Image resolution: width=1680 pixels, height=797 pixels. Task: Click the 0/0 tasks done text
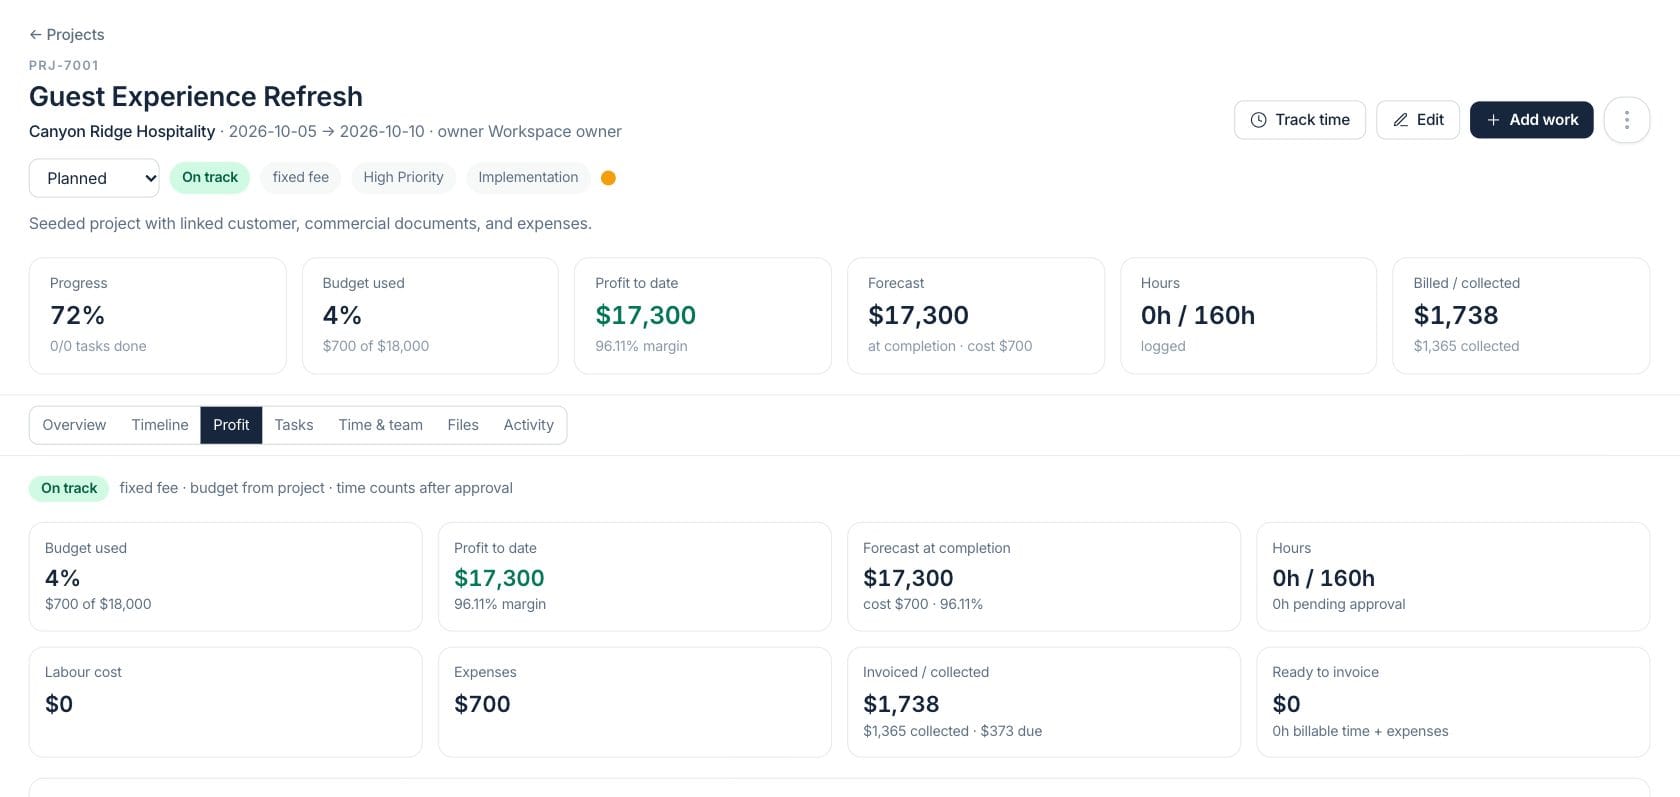(x=98, y=346)
